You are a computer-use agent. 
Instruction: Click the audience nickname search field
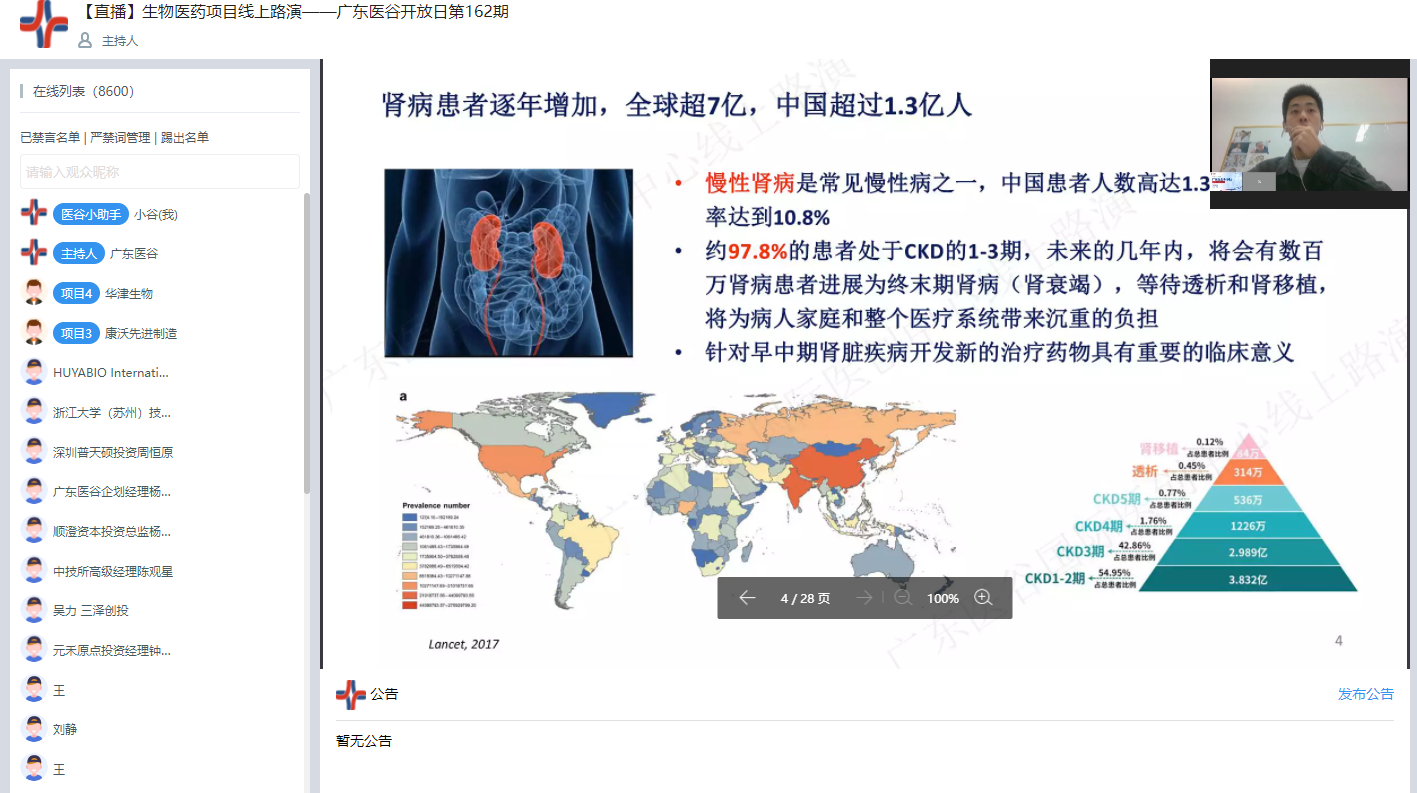(x=160, y=172)
